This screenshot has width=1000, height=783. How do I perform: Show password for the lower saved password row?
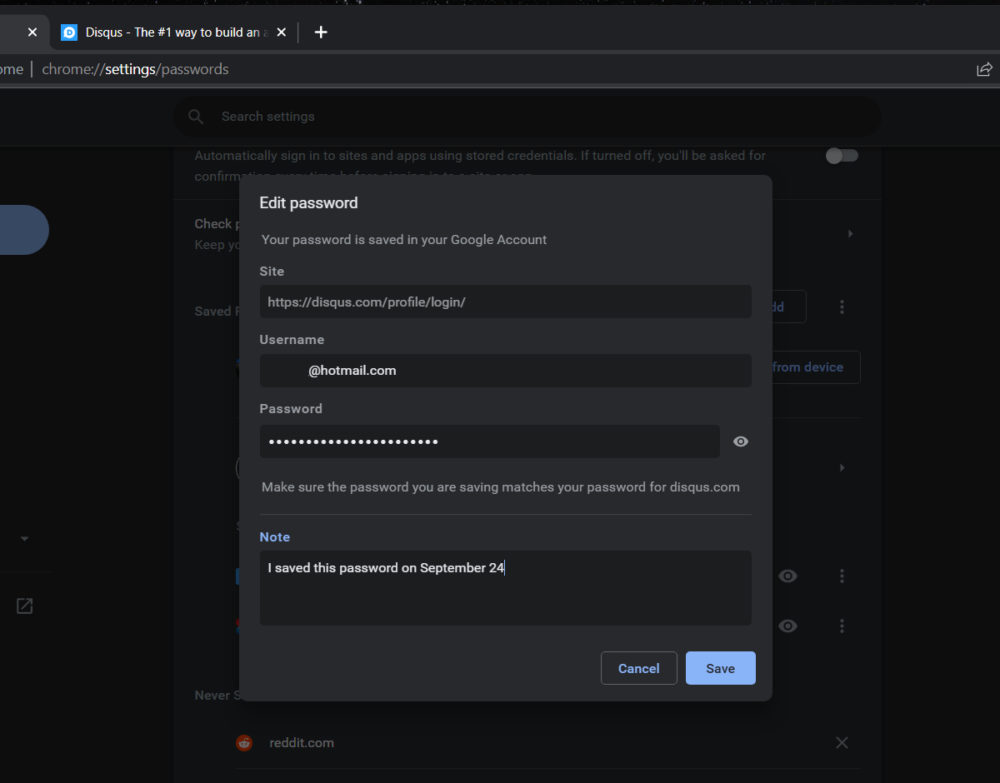click(788, 626)
